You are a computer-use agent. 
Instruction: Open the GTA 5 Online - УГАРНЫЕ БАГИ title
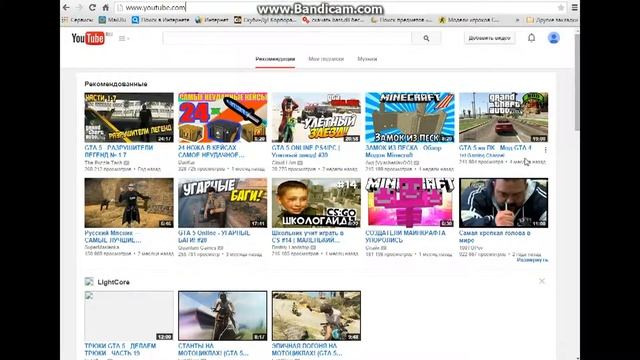(x=214, y=236)
